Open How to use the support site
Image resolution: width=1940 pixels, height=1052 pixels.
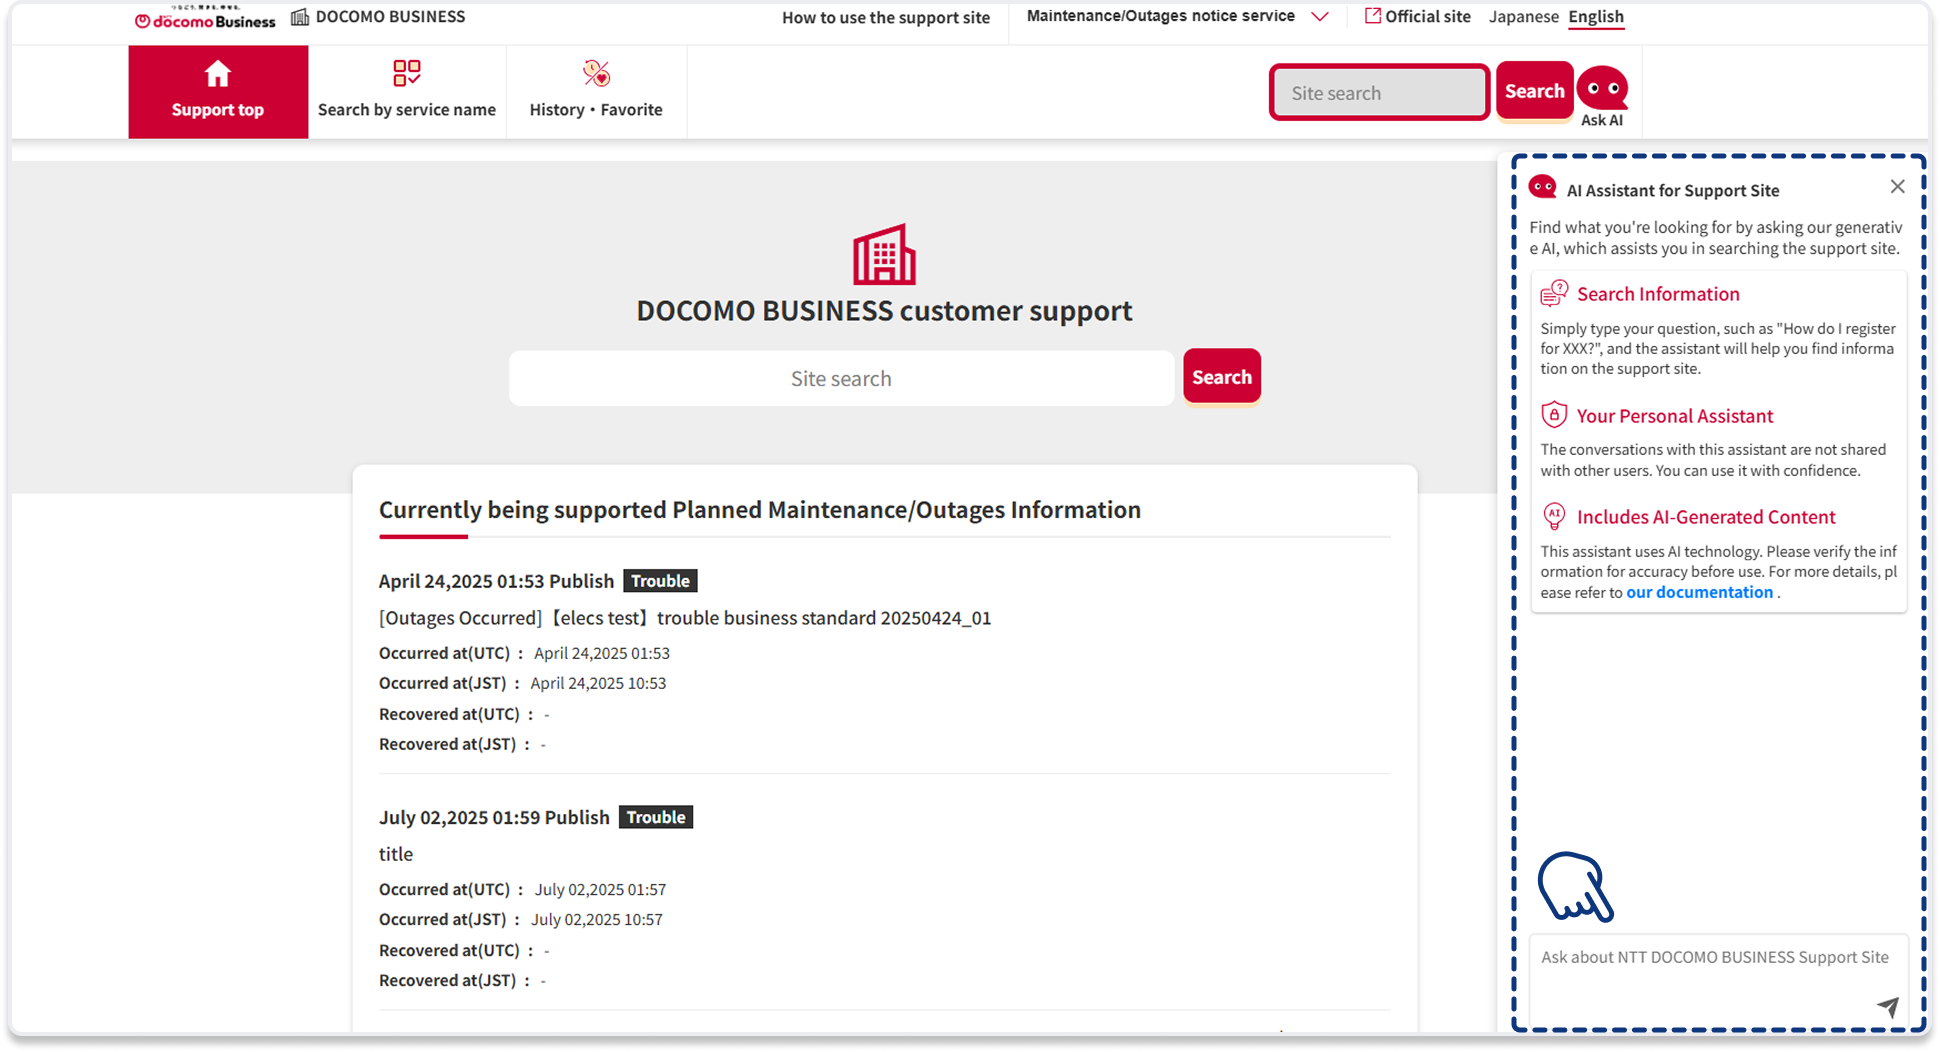coord(885,18)
